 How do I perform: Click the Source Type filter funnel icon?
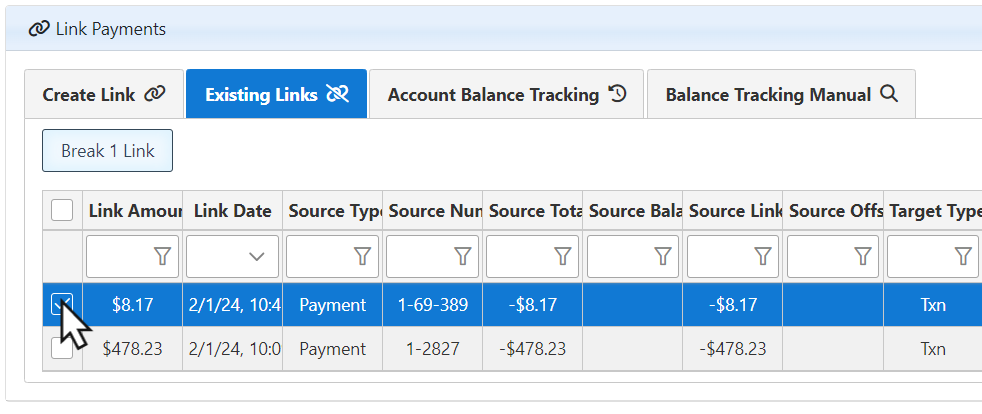pos(362,257)
